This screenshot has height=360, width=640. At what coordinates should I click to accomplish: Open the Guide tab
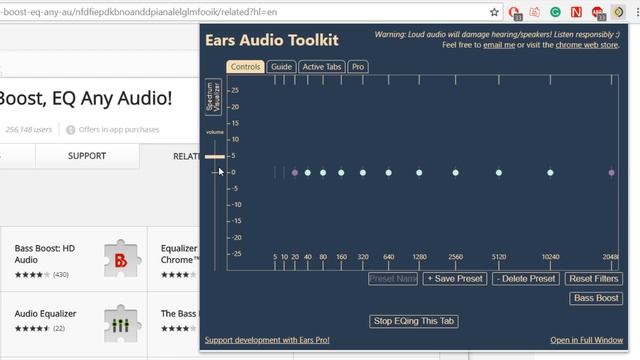click(x=281, y=67)
